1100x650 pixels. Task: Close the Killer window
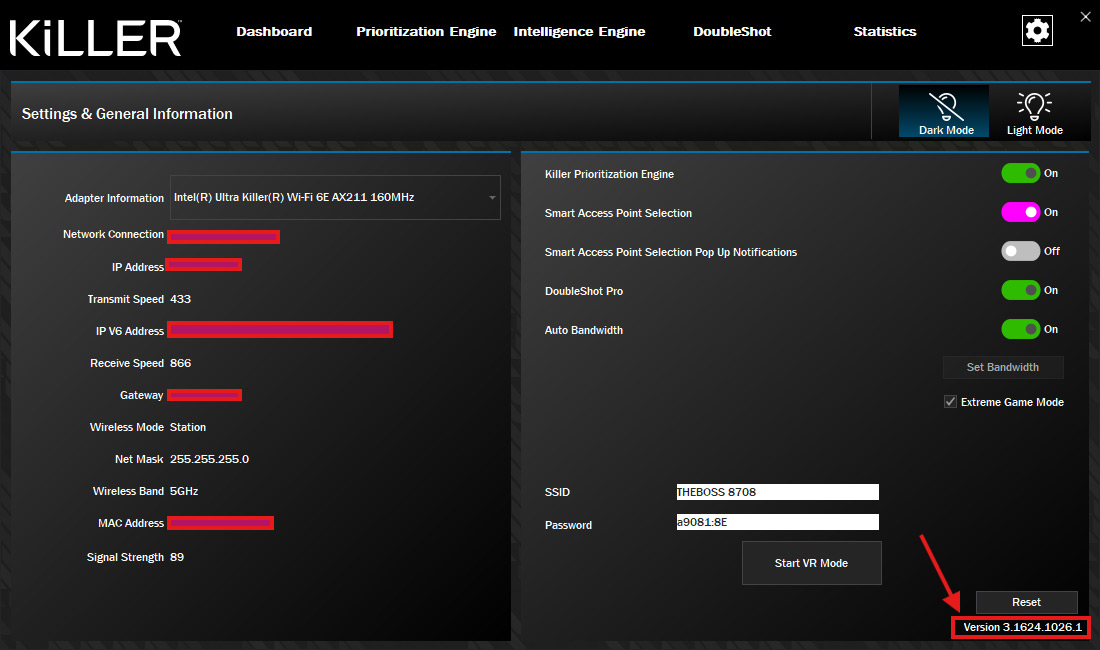tap(1085, 17)
